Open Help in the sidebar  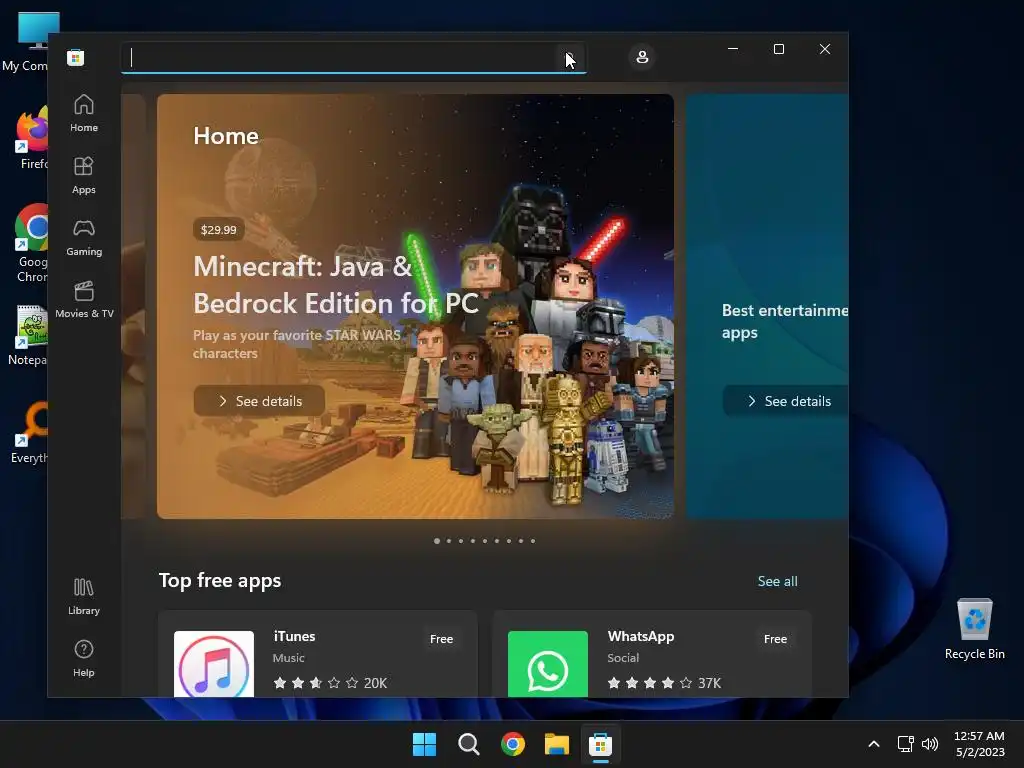tap(84, 658)
